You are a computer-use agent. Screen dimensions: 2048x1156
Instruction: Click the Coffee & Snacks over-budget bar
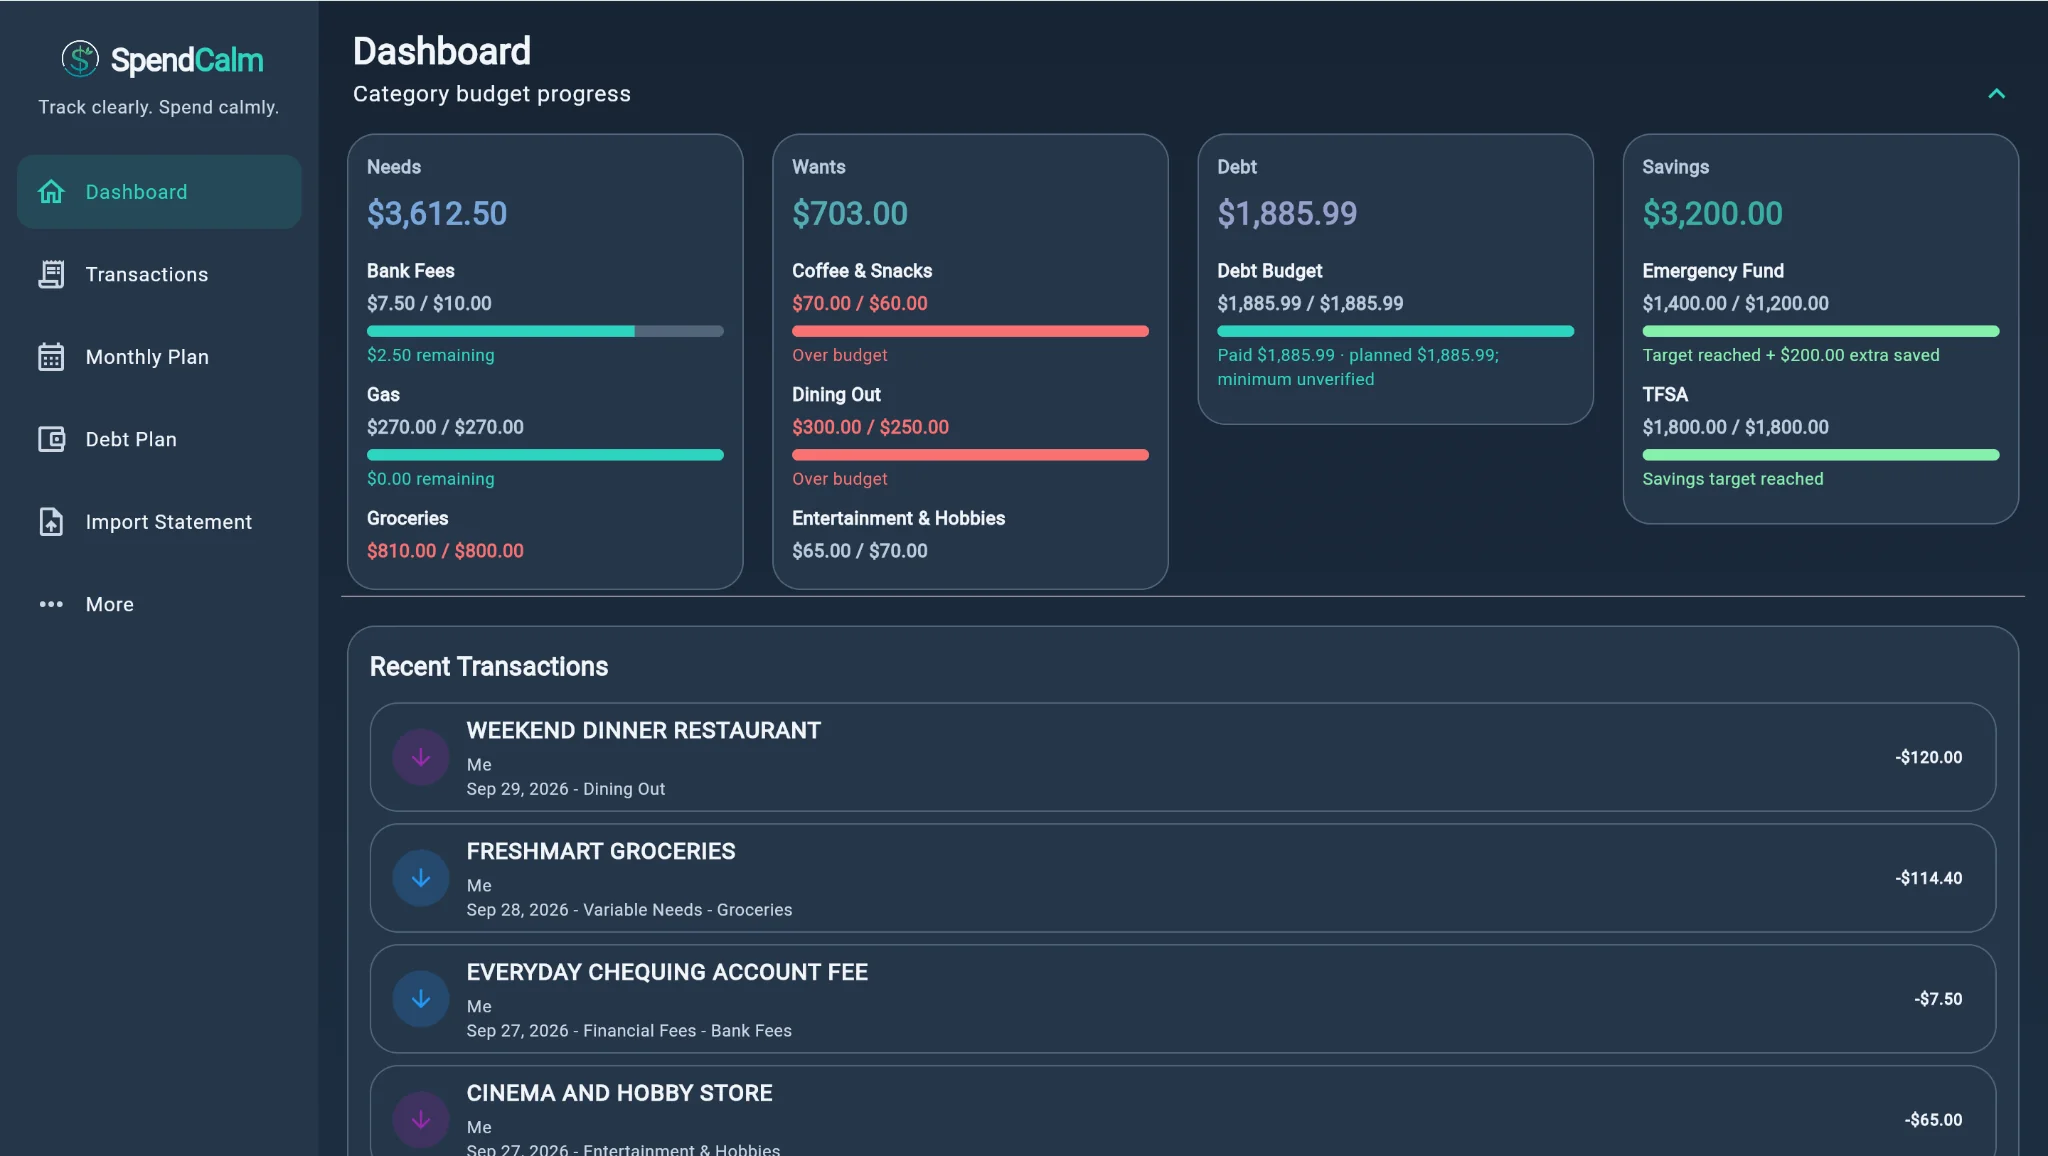pos(970,331)
